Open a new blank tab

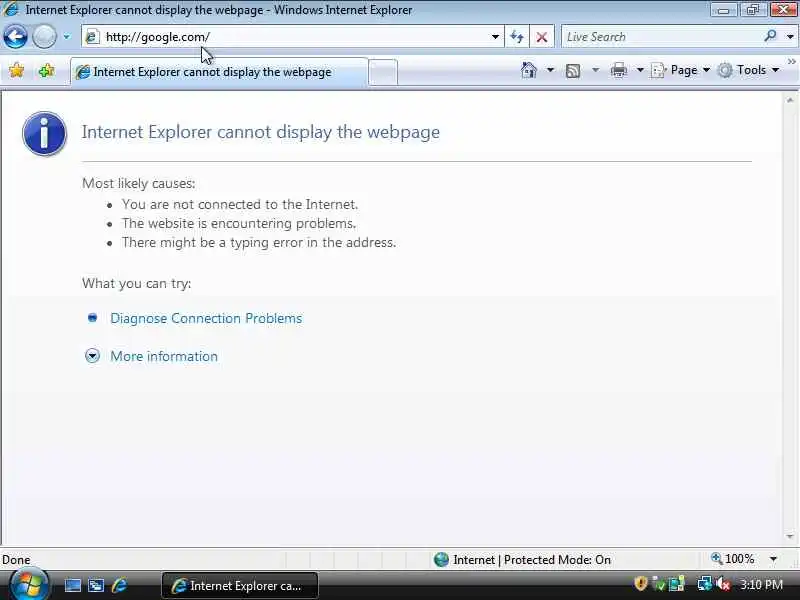[x=383, y=72]
